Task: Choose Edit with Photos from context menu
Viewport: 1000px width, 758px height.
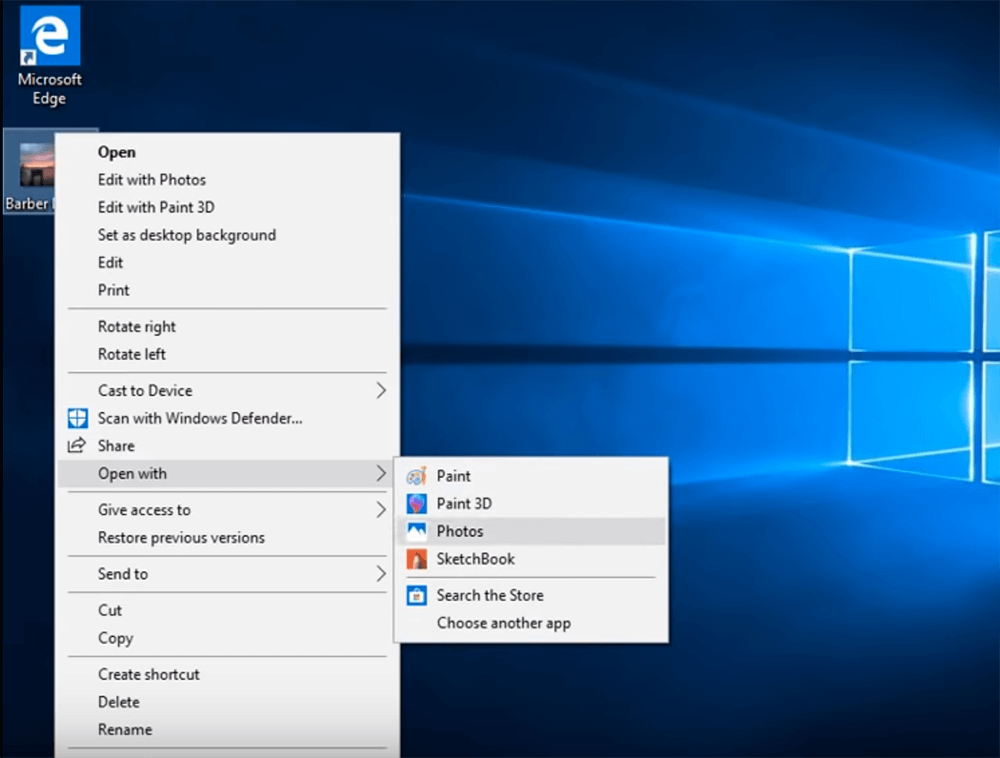Action: 152,180
